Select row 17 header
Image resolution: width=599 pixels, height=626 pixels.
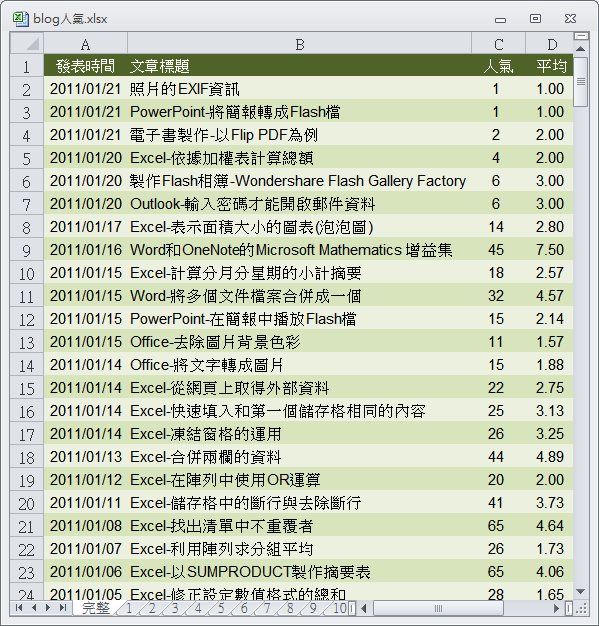coord(27,434)
